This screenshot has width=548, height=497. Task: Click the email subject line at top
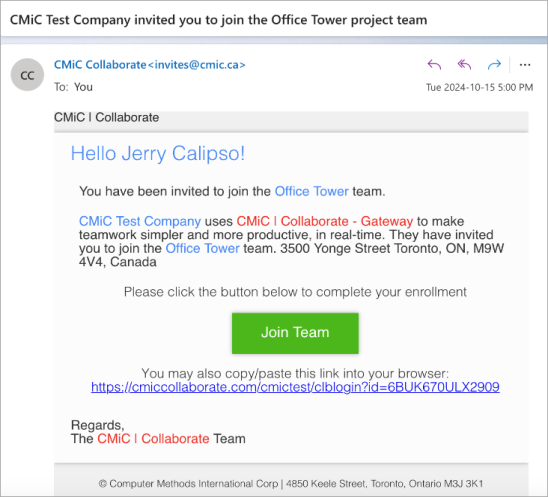tap(218, 20)
